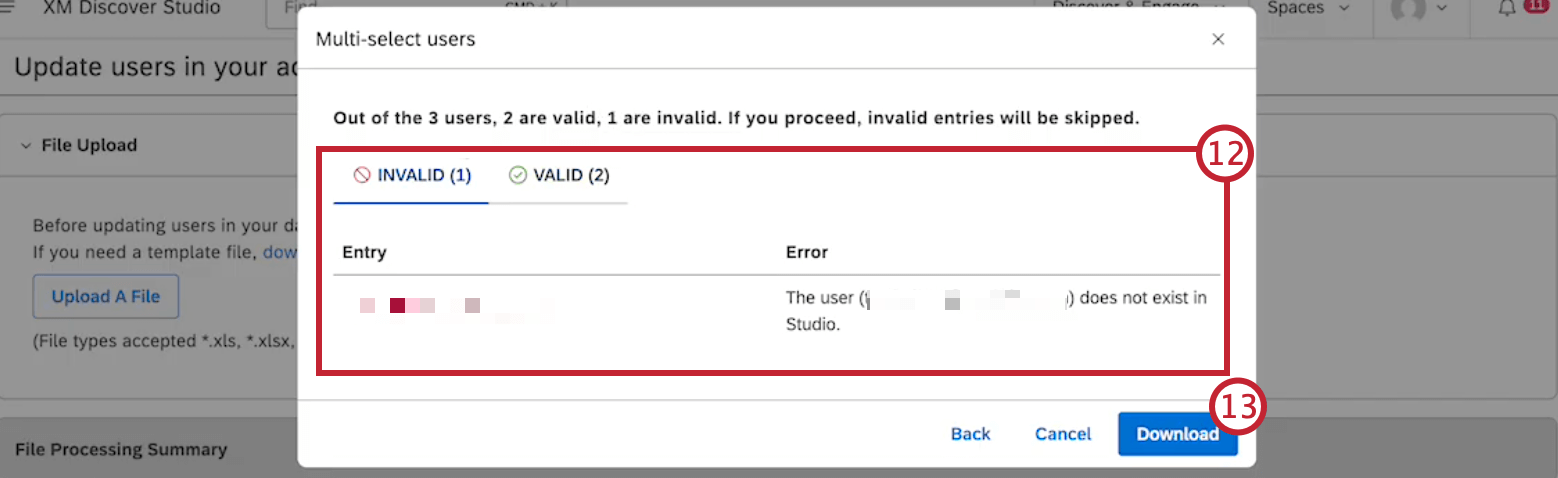The height and width of the screenshot is (478, 1558).
Task: Switch to the VALID (2) tab
Action: pyautogui.click(x=559, y=175)
